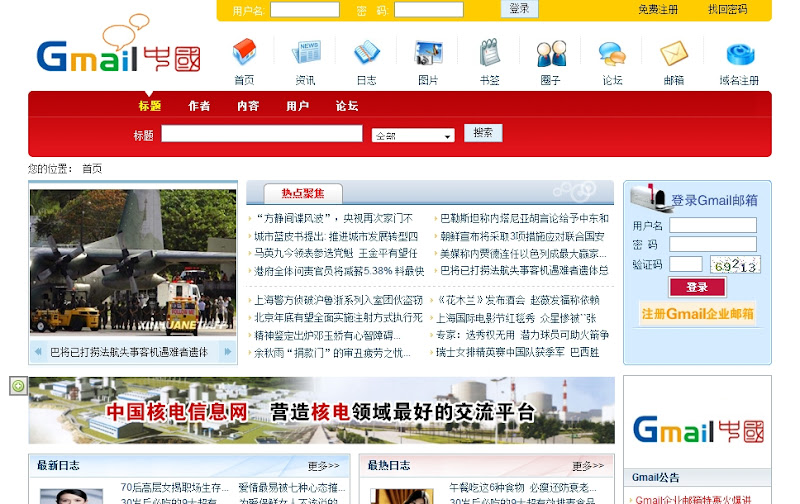Viewport: 800px width, 504px height.
Task: Open the right sidebar Gmail中国 banner
Action: [697, 430]
